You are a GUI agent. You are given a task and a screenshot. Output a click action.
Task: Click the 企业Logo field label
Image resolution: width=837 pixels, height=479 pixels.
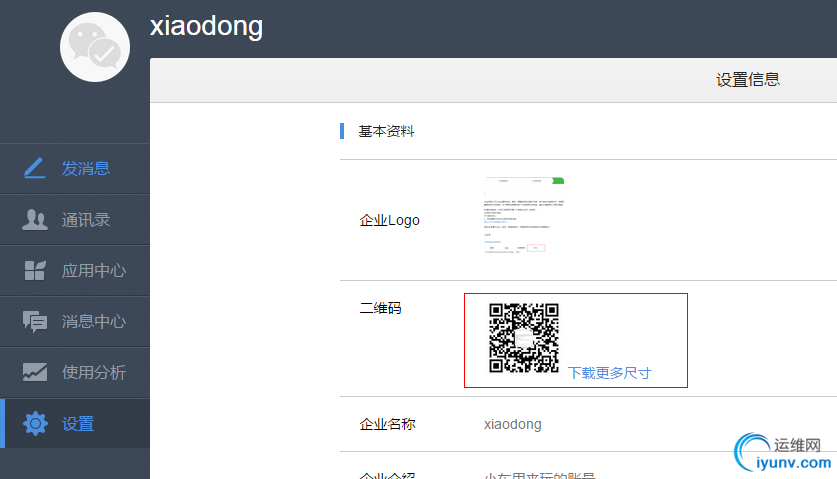pos(389,220)
